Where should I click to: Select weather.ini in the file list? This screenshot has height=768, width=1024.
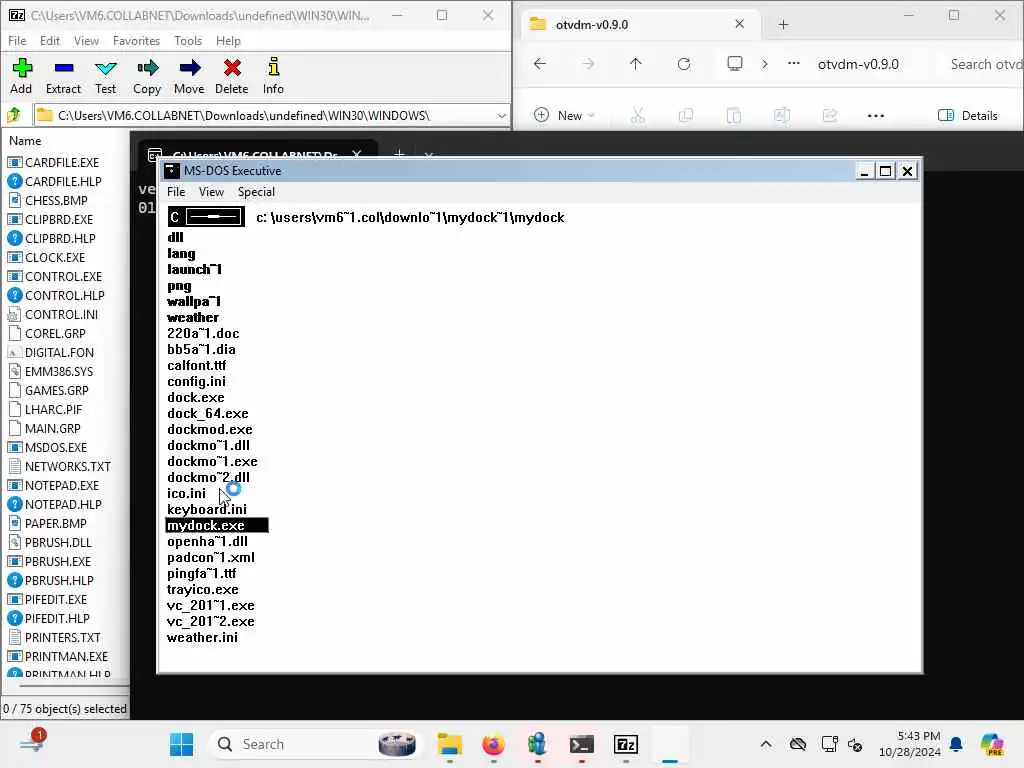click(x=202, y=637)
